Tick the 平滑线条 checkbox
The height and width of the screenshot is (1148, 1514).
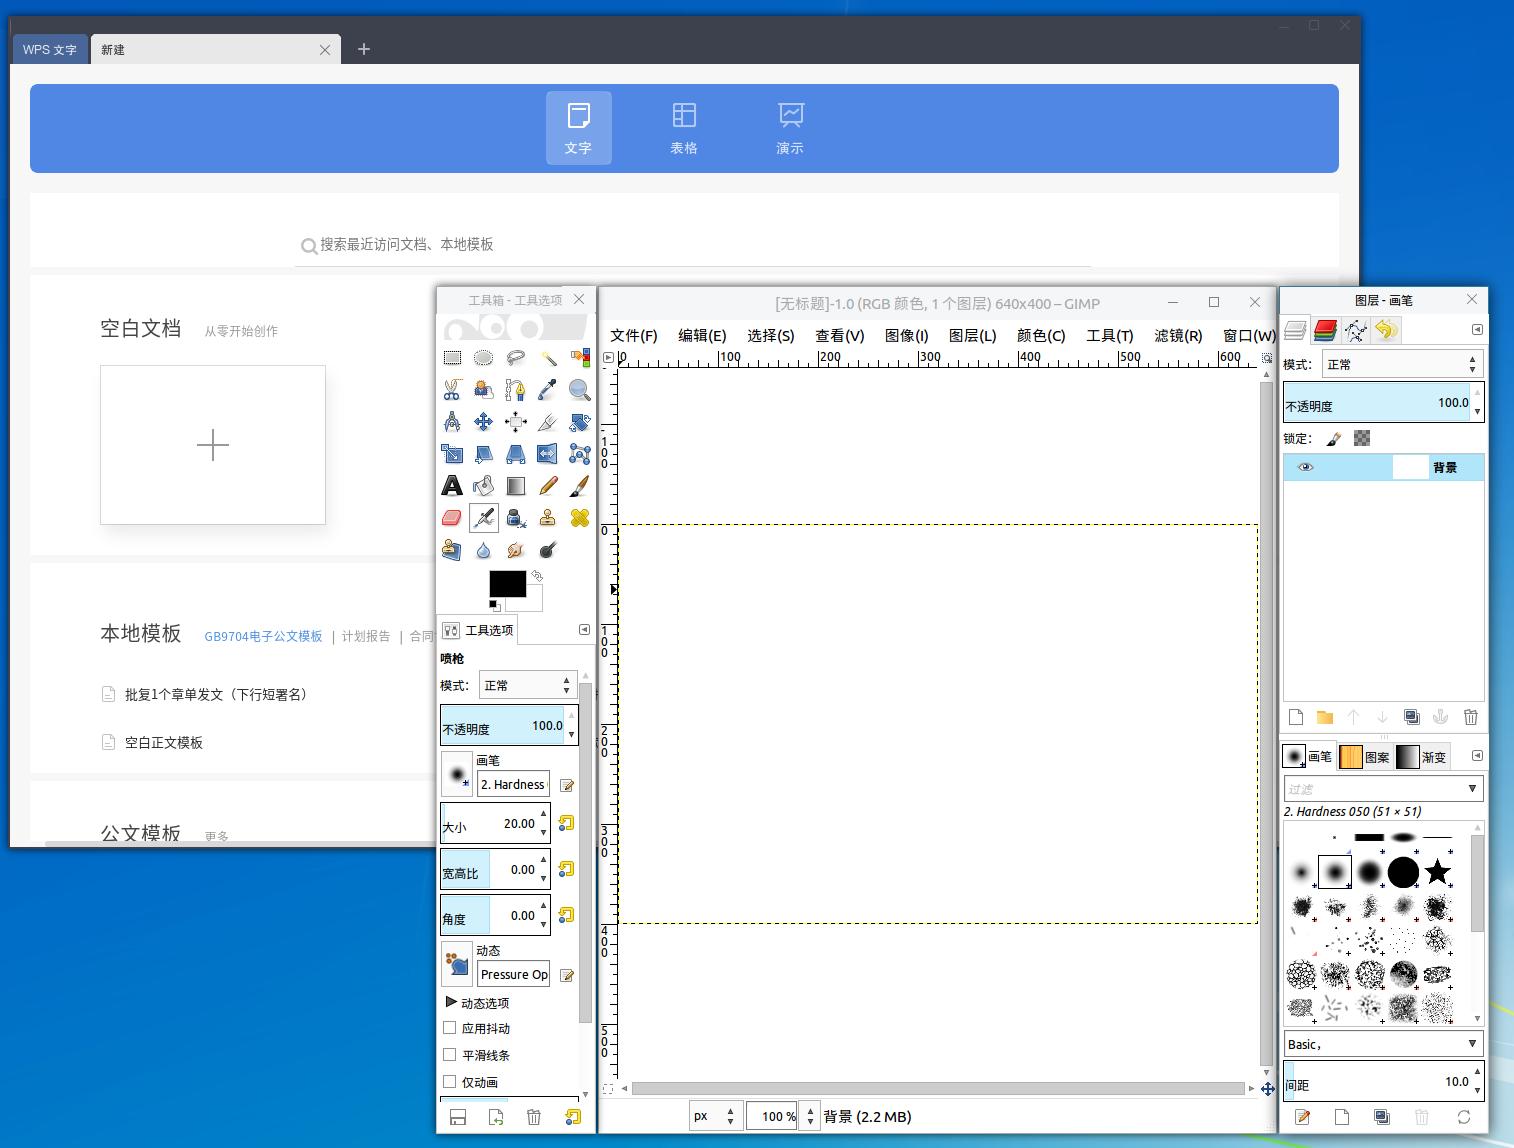pos(450,1055)
